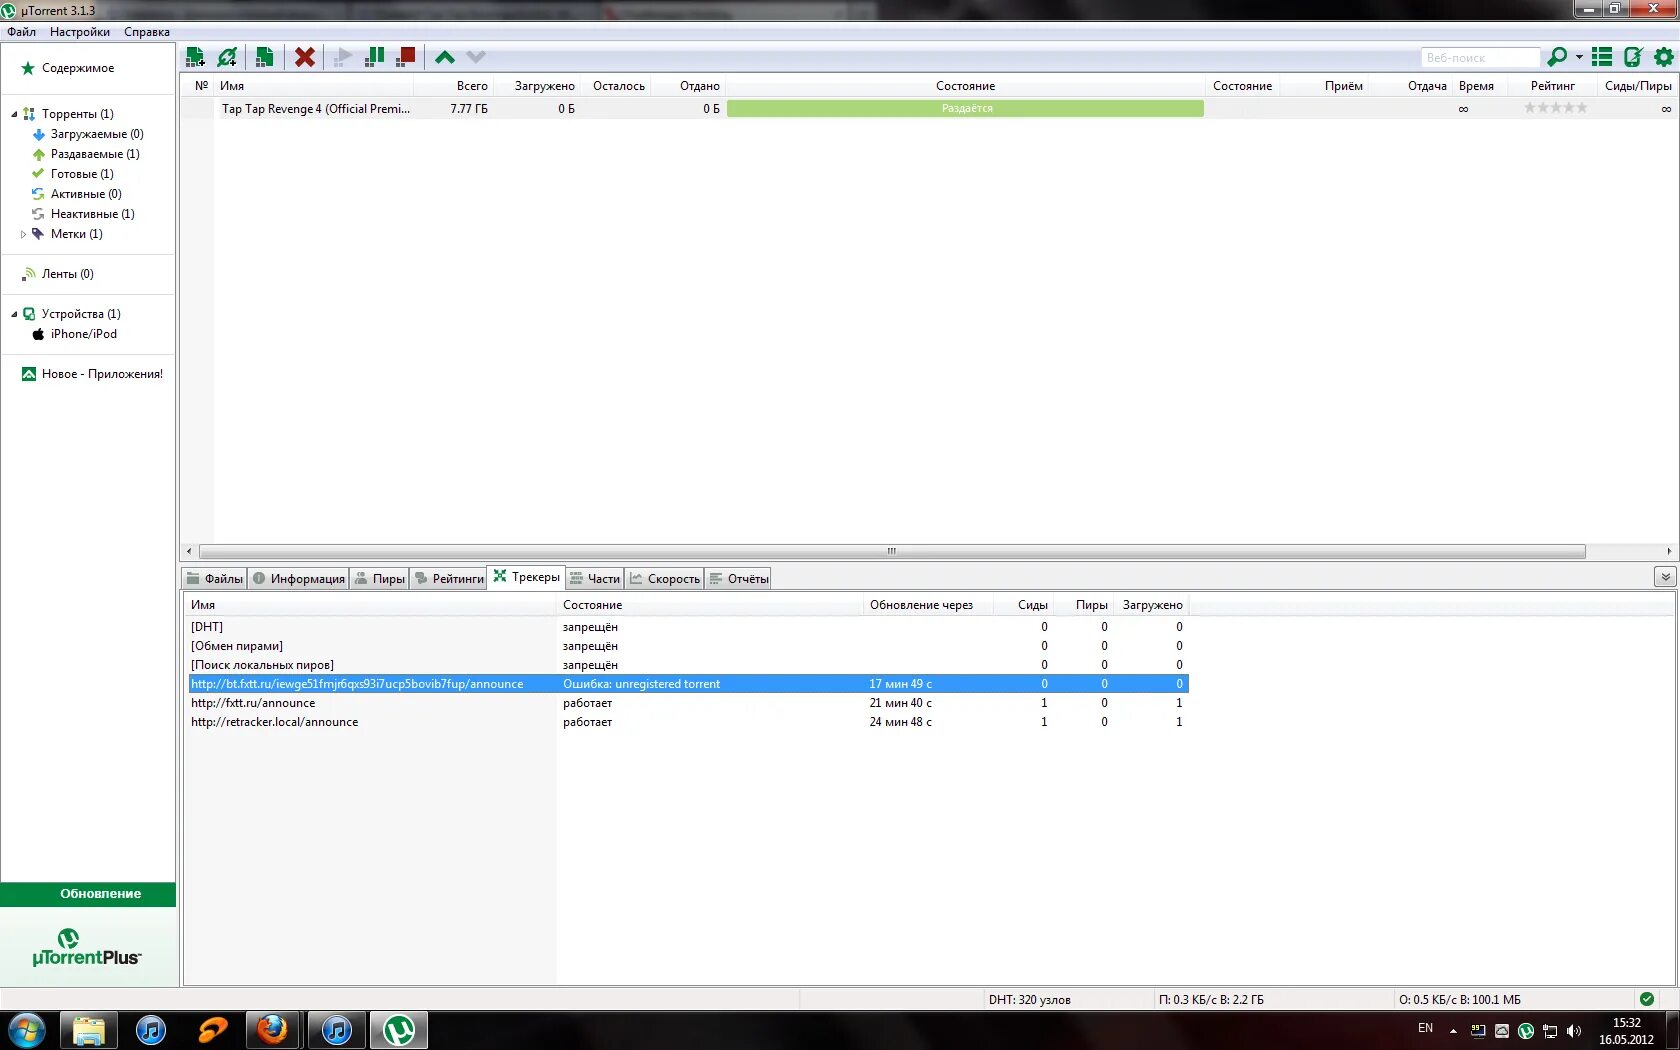Click the remote device icon in toolbar
The width and height of the screenshot is (1680, 1050).
[1633, 57]
